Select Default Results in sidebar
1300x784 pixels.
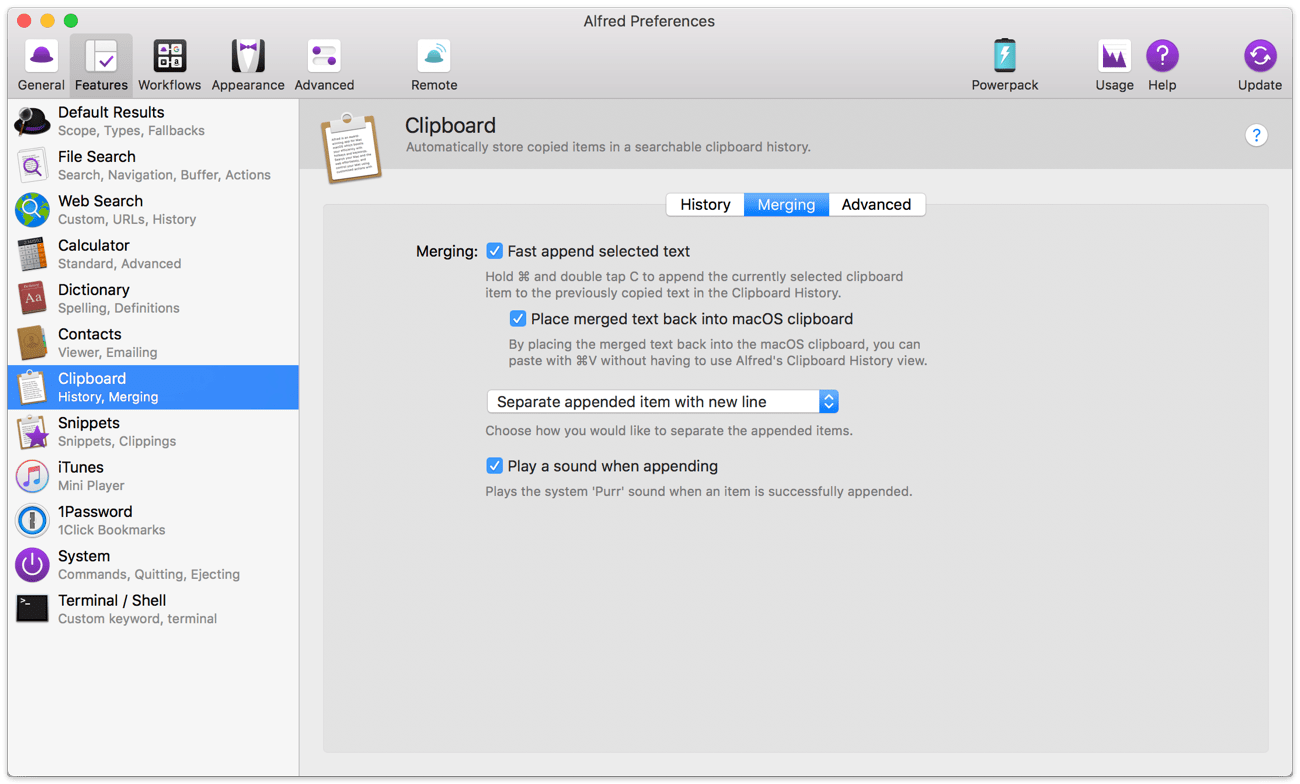click(153, 121)
